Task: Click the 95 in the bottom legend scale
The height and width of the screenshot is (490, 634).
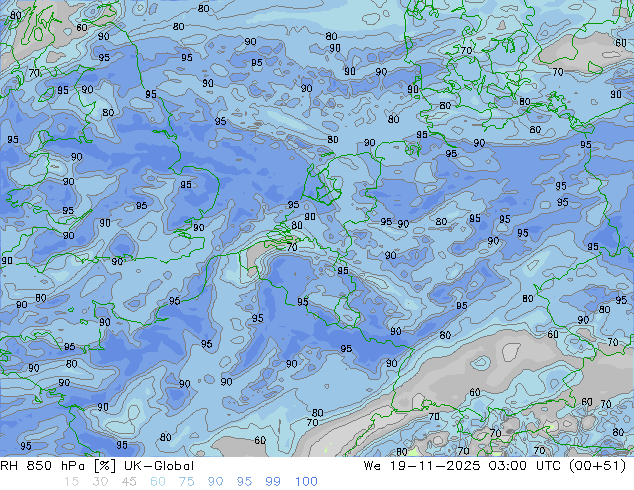Action: coord(244,482)
